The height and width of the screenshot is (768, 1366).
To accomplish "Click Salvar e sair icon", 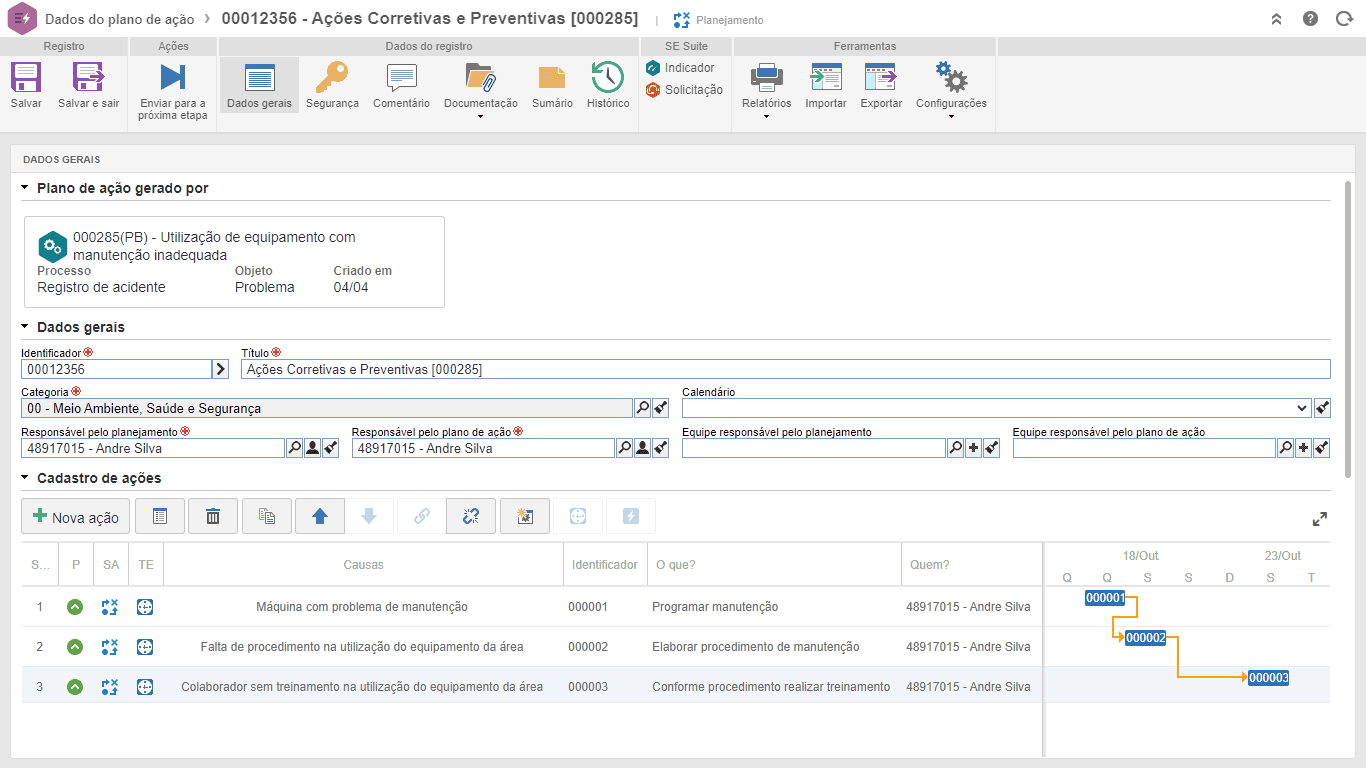I will [x=88, y=77].
